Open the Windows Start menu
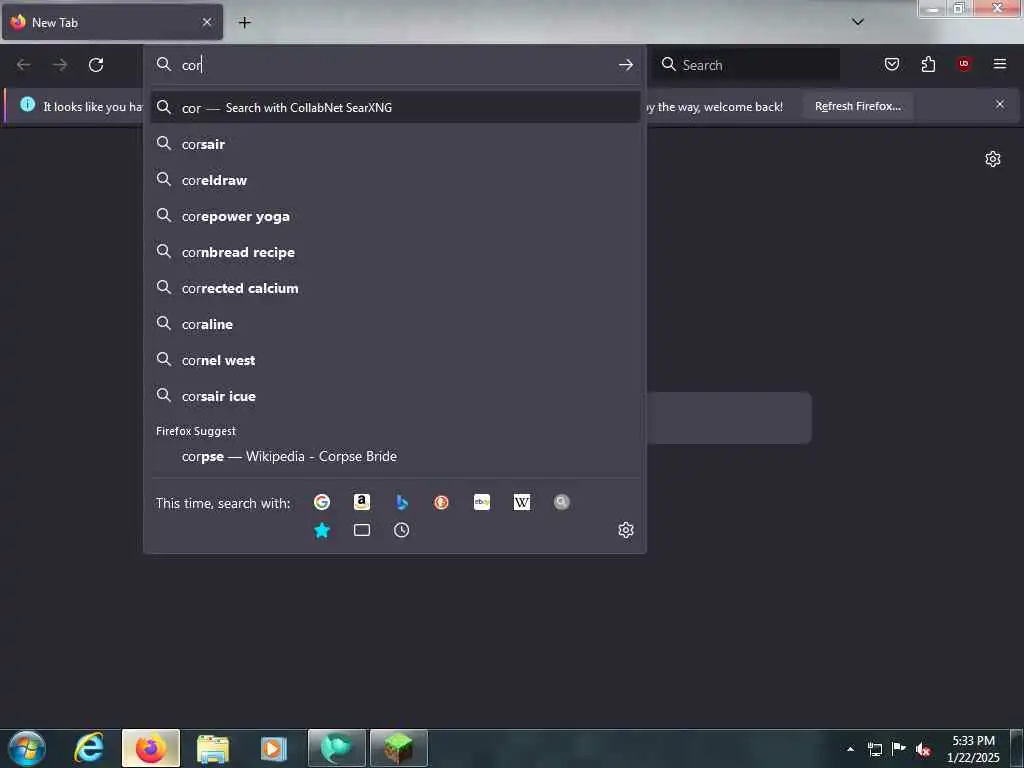The width and height of the screenshot is (1024, 768). click(x=27, y=748)
